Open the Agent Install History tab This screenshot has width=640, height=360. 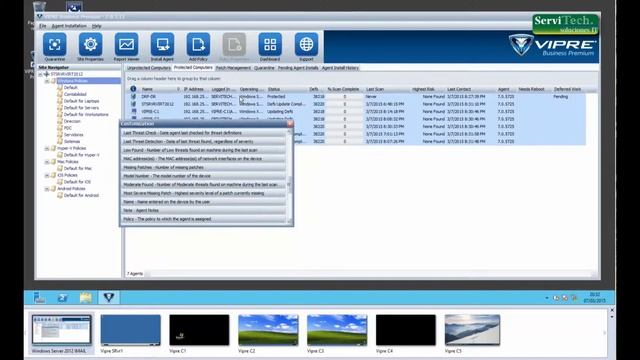340,68
